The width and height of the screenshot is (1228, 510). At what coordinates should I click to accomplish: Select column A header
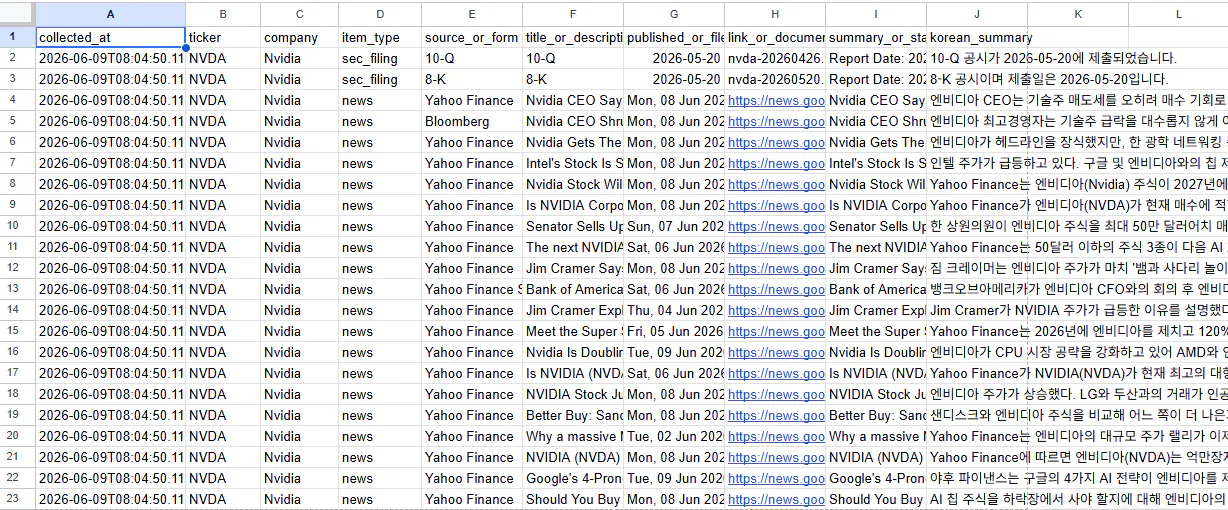click(x=110, y=14)
